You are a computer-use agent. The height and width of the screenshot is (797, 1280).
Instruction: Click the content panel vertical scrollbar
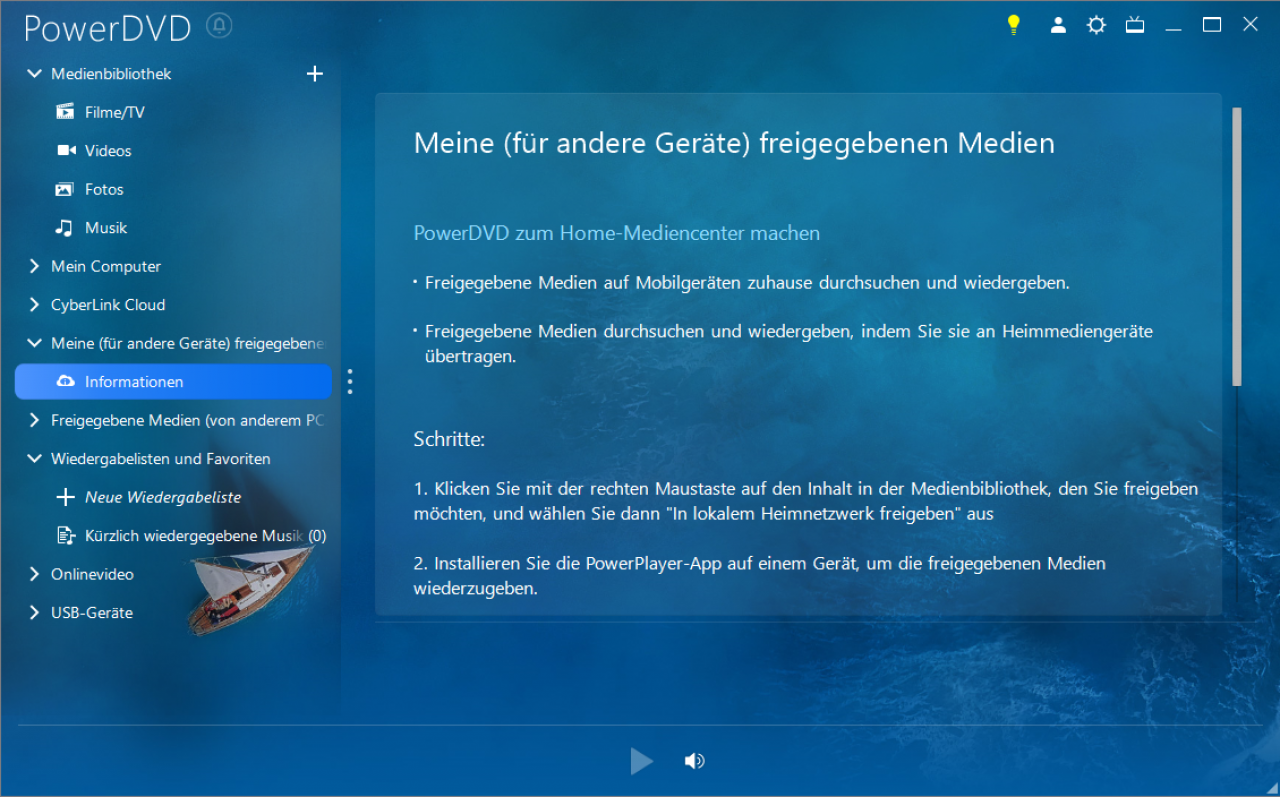coord(1237,247)
